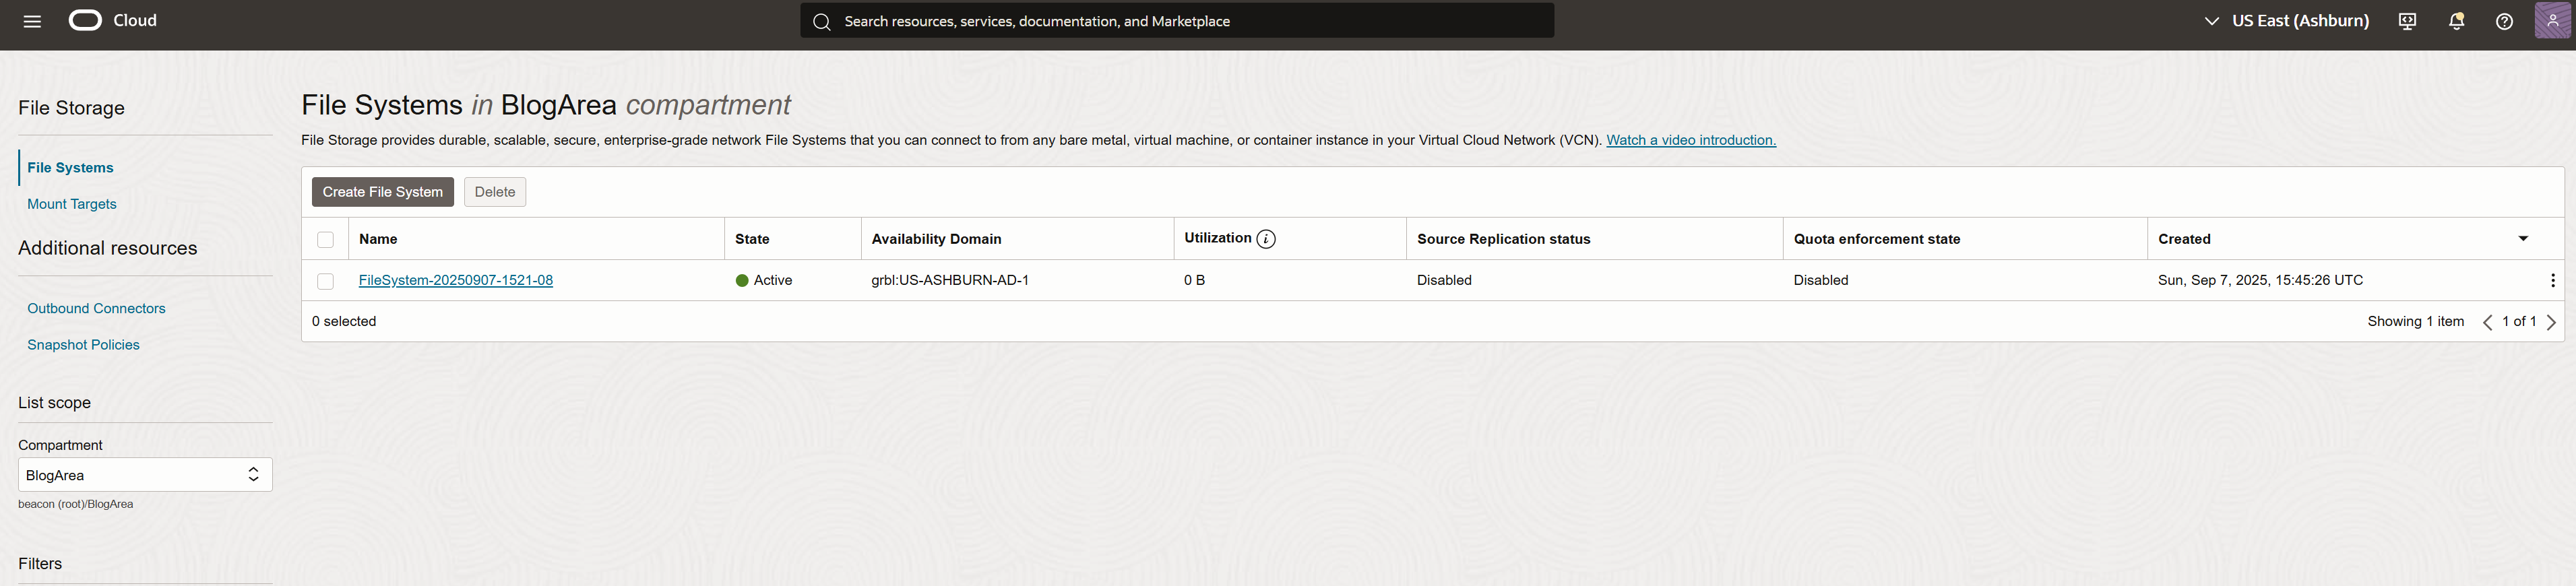Open the FileSystem-20250907-1521-08 link
Screen dimensions: 2576x586
click(x=456, y=281)
